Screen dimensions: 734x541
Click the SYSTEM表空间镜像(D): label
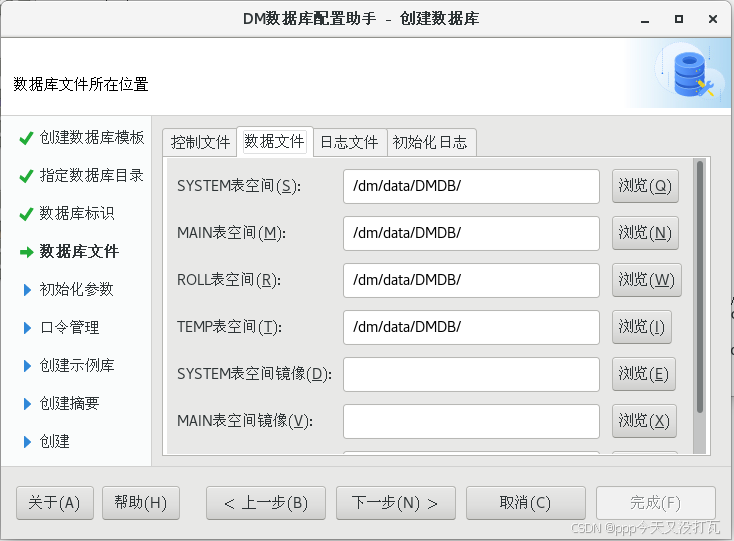[x=254, y=374]
